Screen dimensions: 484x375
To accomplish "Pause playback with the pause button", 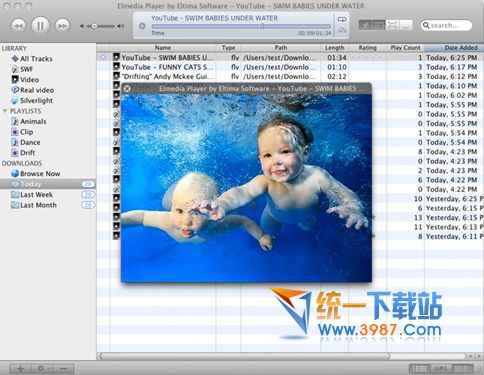I will (x=40, y=26).
